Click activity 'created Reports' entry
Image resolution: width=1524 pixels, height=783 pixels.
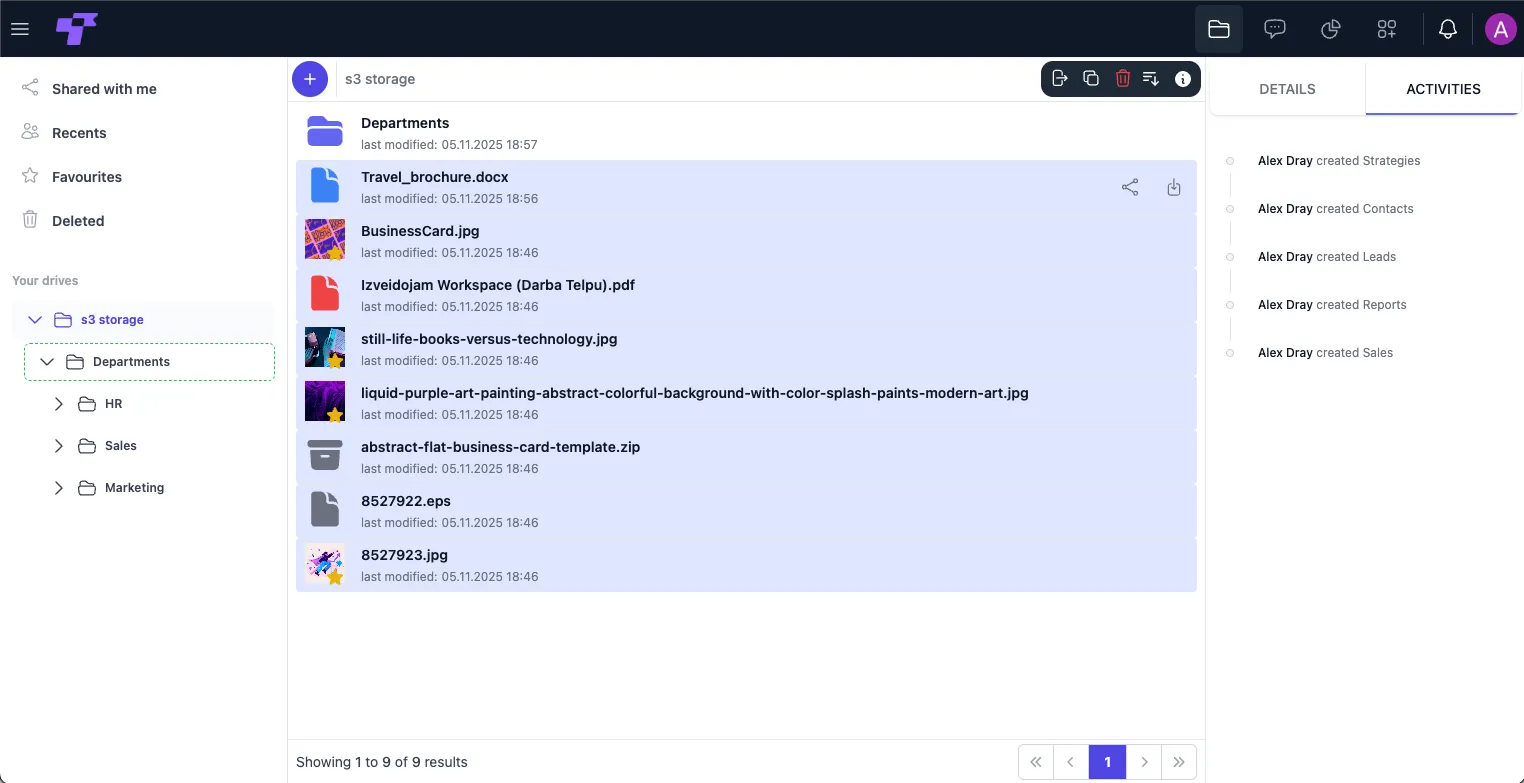tap(1332, 305)
